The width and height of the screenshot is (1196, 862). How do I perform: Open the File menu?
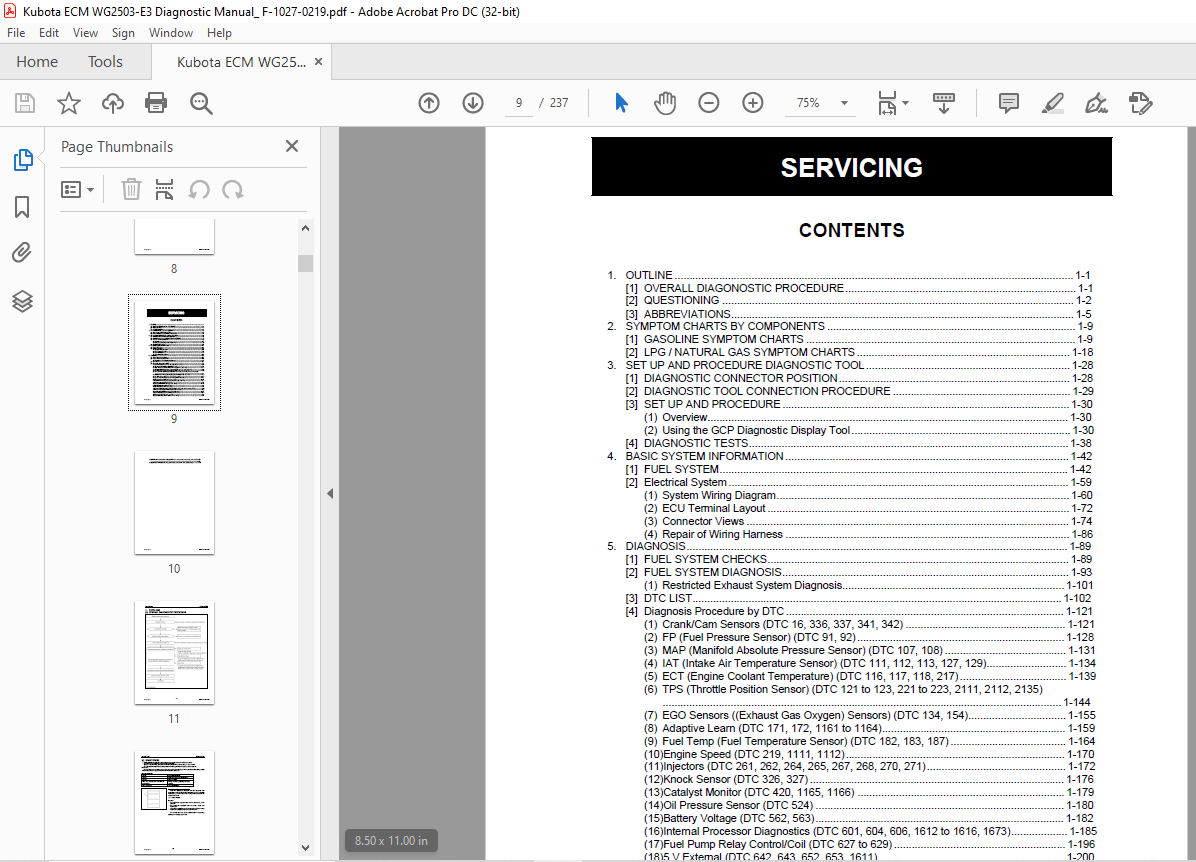click(x=16, y=33)
